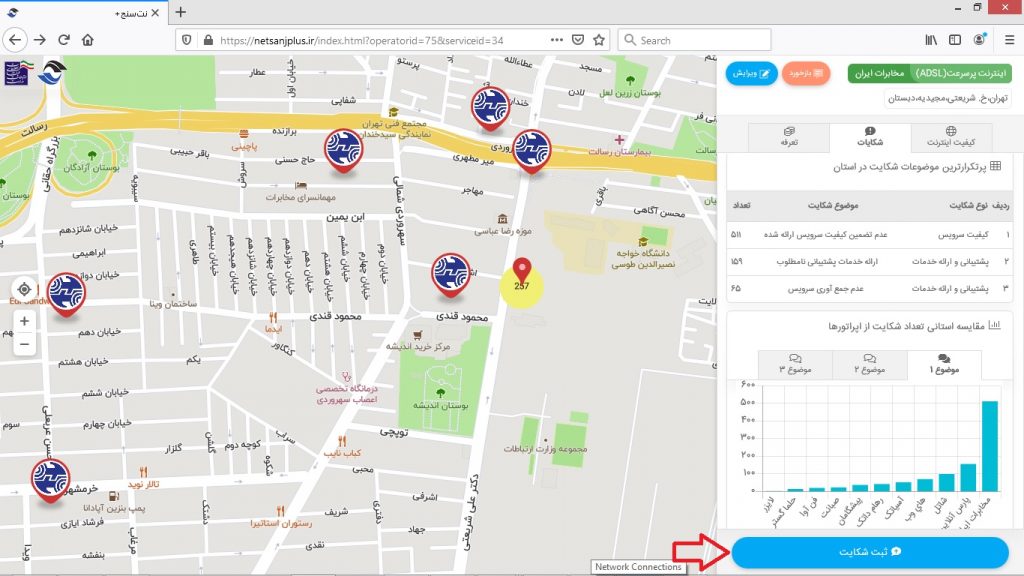The width and height of the screenshot is (1024, 576).
Task: Click the orange بازخورد feedback button
Action: tap(806, 73)
